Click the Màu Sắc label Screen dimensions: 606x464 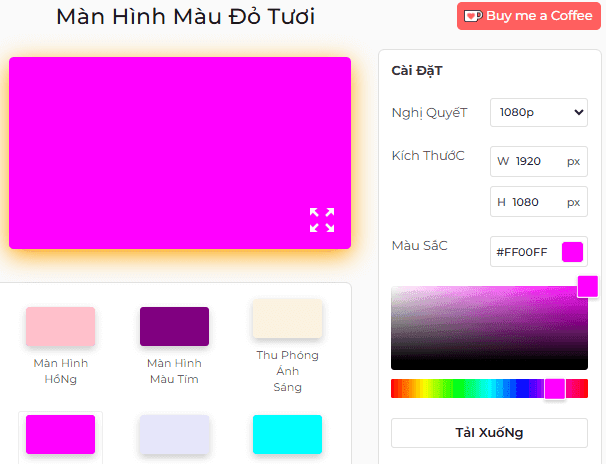(x=419, y=245)
